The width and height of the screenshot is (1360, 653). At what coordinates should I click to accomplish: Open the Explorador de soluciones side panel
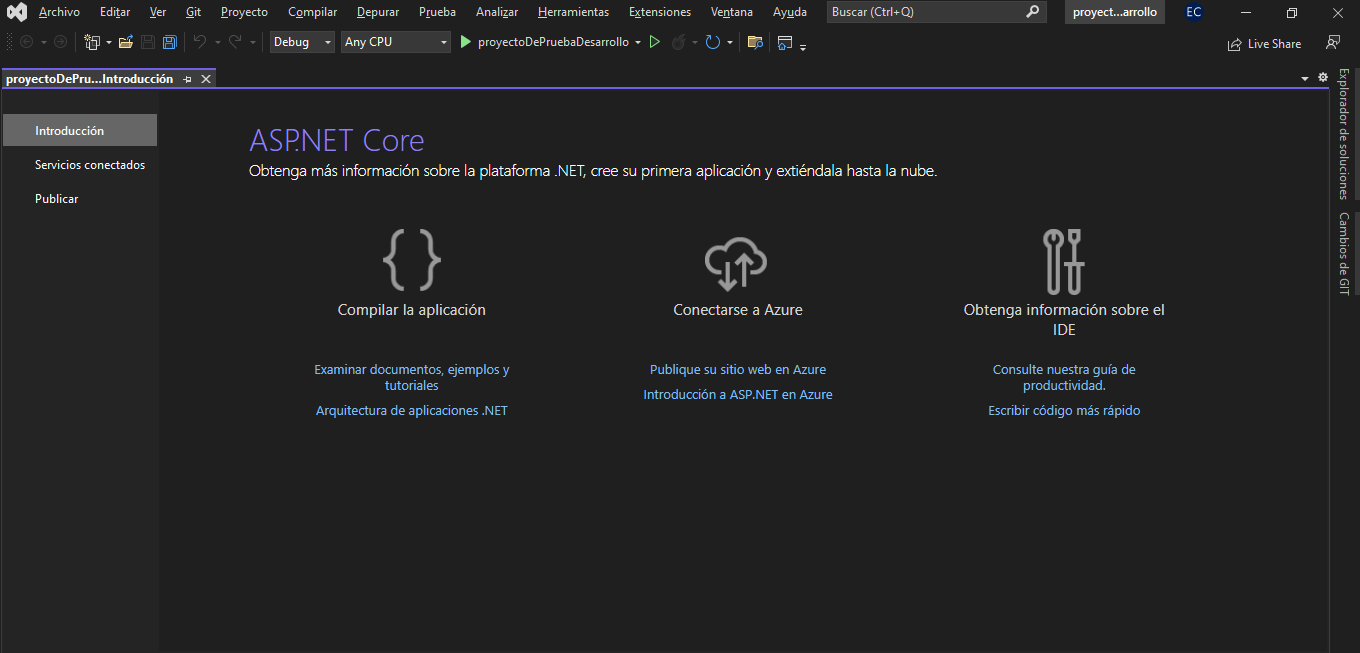coord(1344,133)
